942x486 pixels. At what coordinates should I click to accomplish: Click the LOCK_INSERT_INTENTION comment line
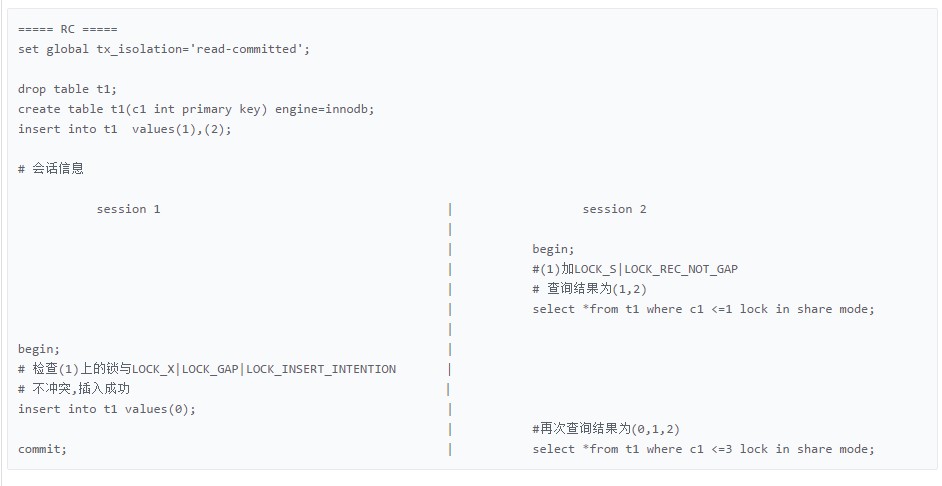pos(207,369)
